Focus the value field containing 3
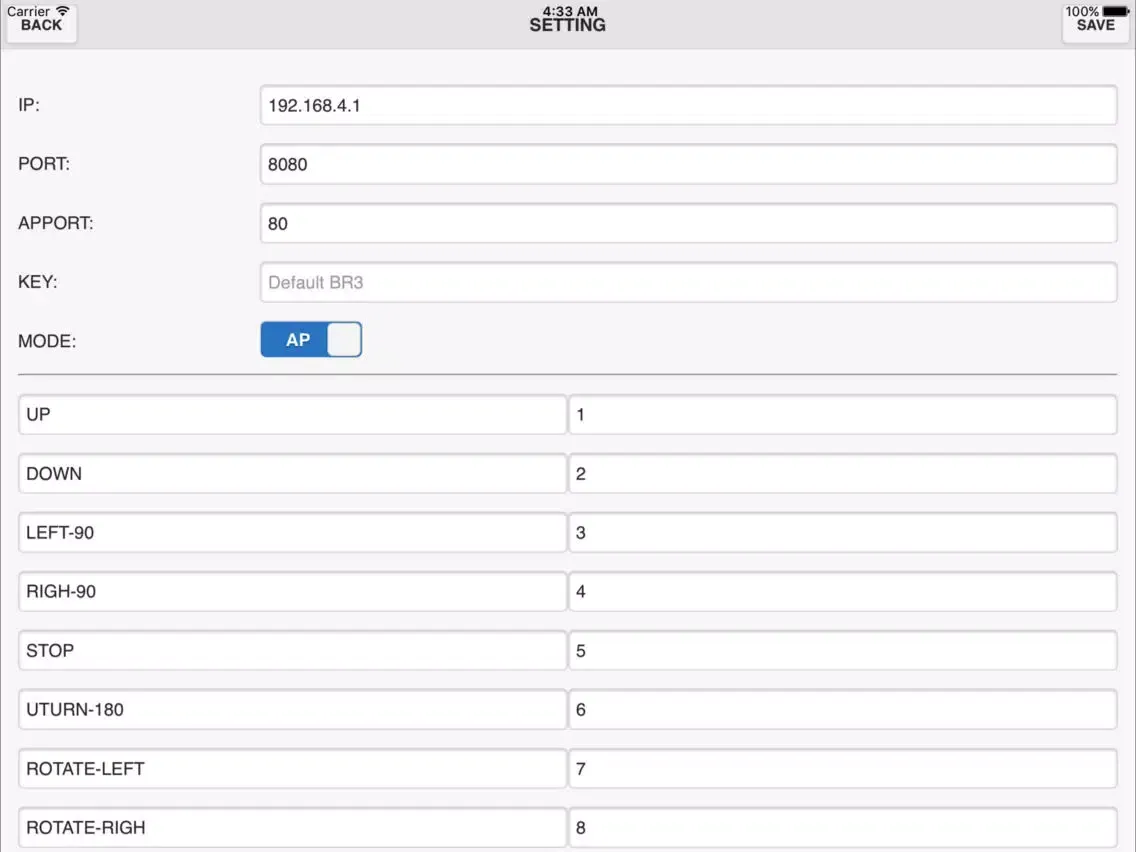This screenshot has width=1136, height=852. coord(842,532)
